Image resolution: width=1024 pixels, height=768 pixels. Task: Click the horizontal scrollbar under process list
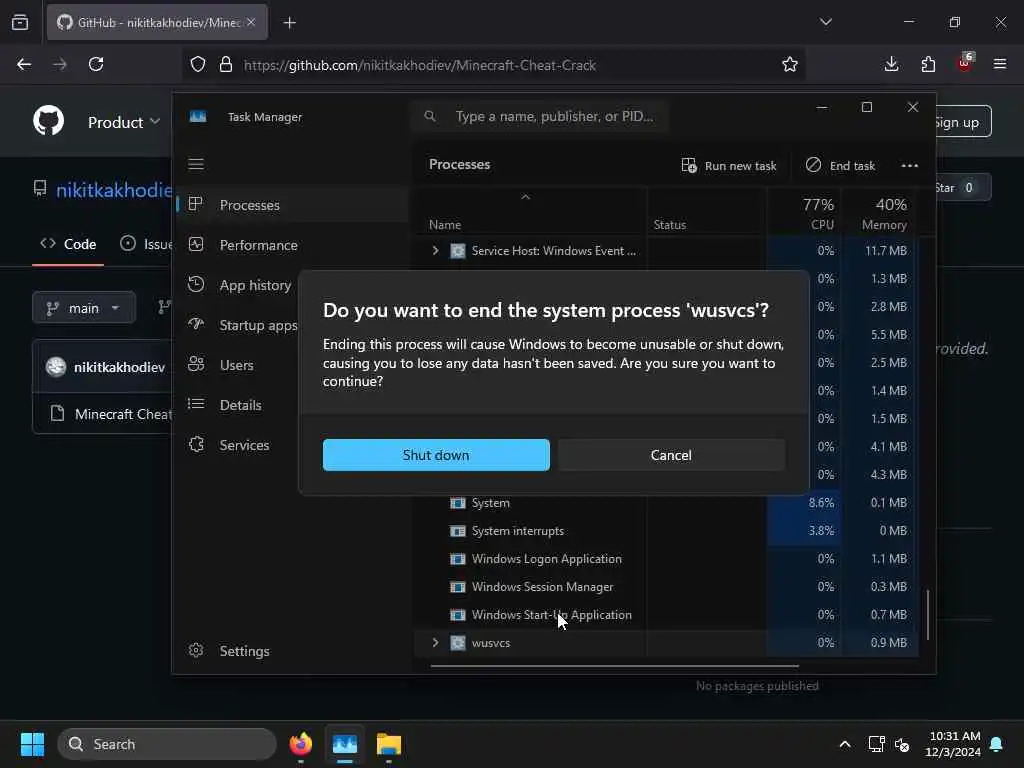click(x=615, y=666)
